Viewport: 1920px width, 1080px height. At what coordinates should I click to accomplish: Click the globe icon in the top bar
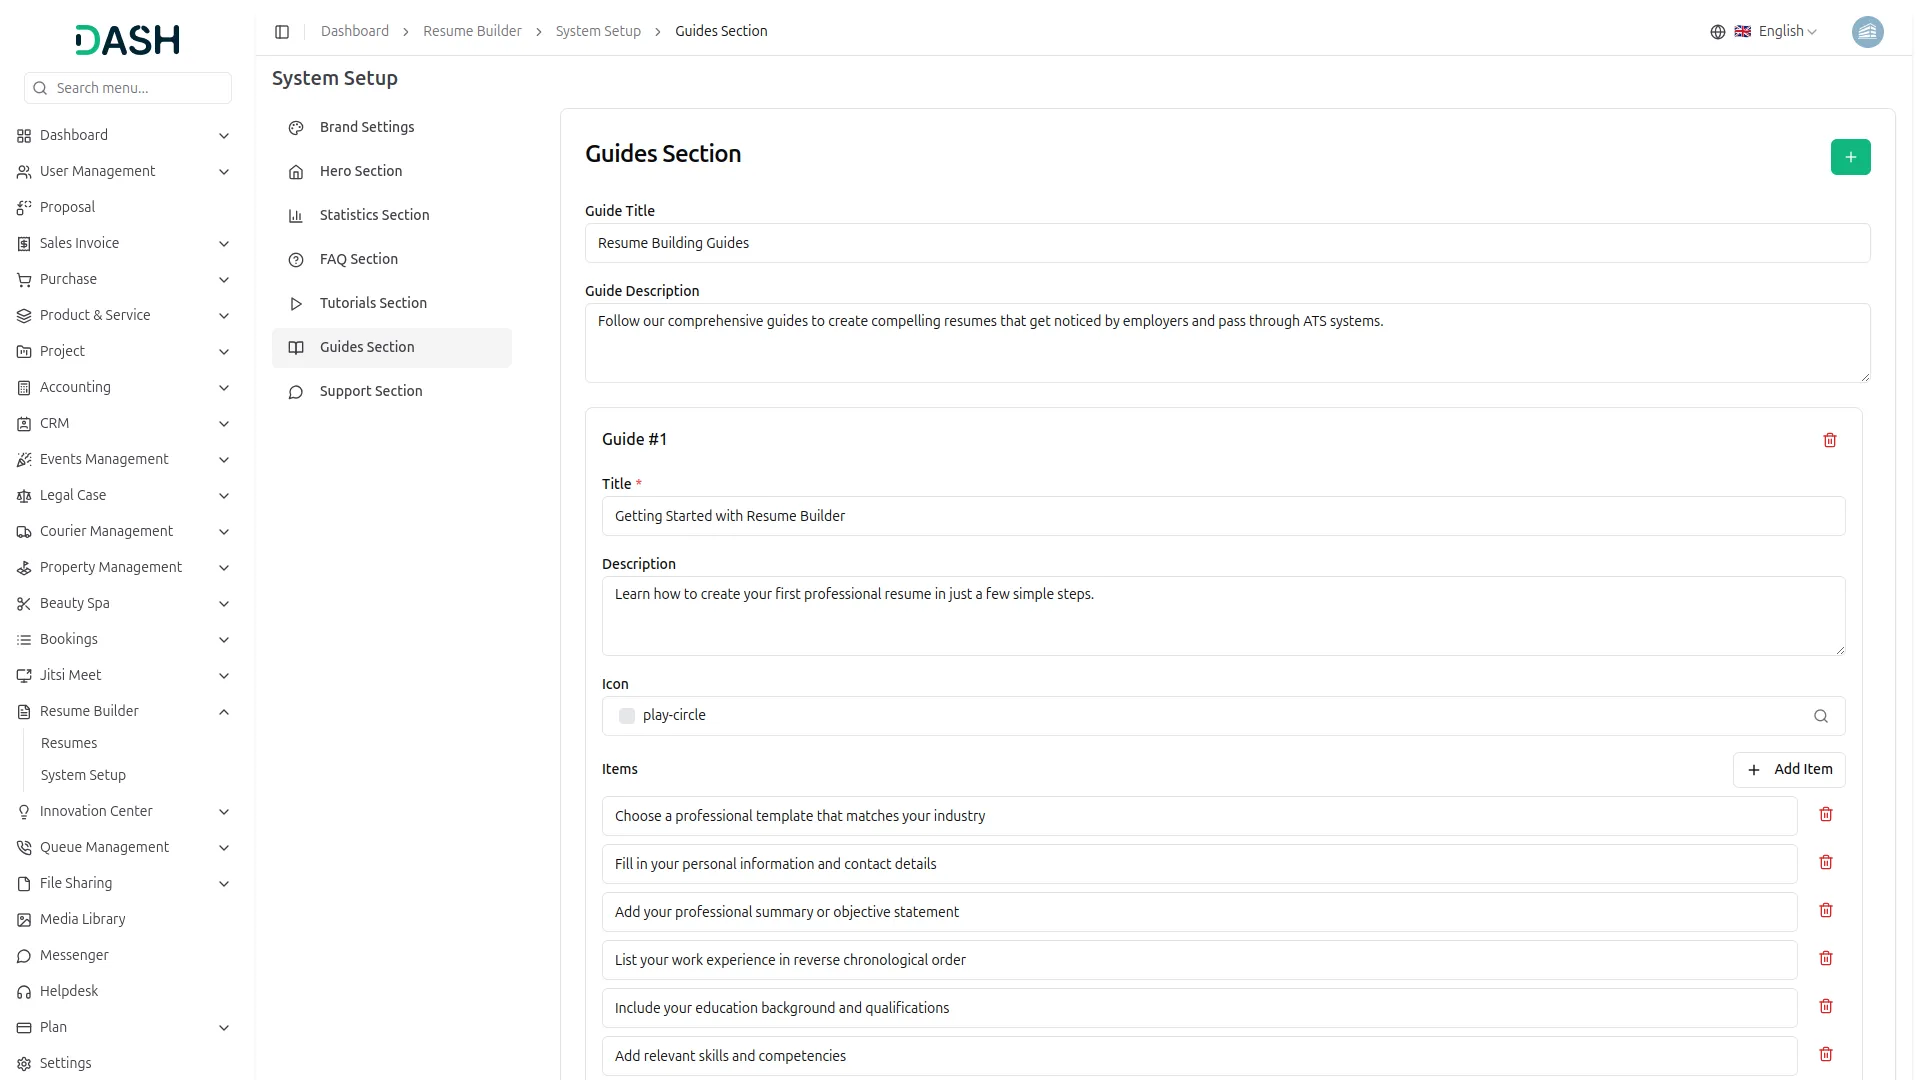point(1718,31)
